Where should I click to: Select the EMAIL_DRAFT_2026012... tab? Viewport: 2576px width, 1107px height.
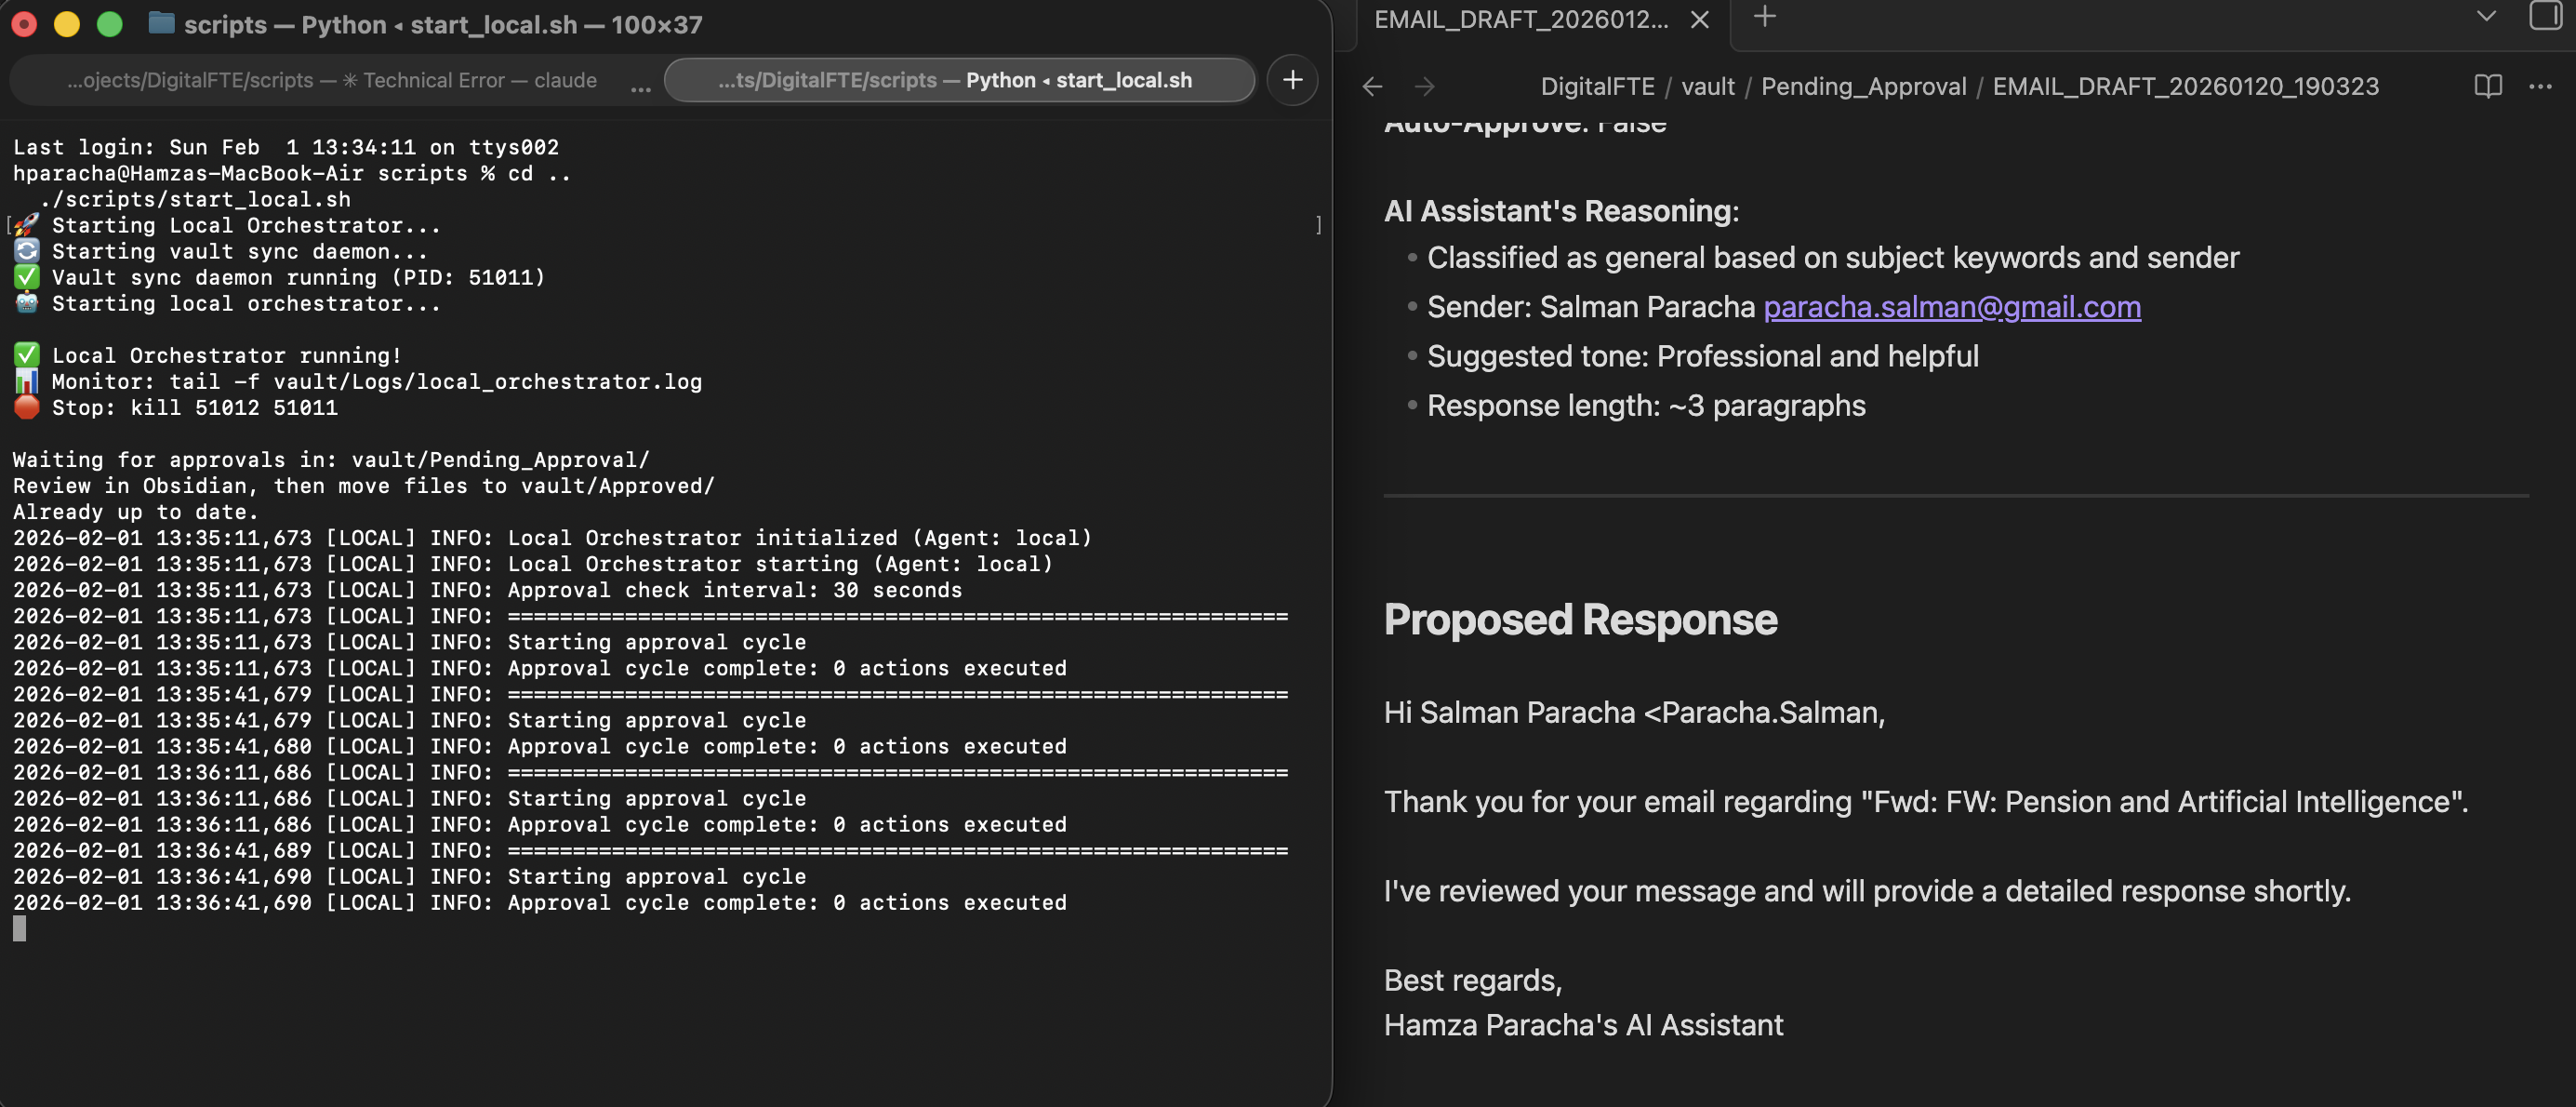pyautogui.click(x=1520, y=20)
